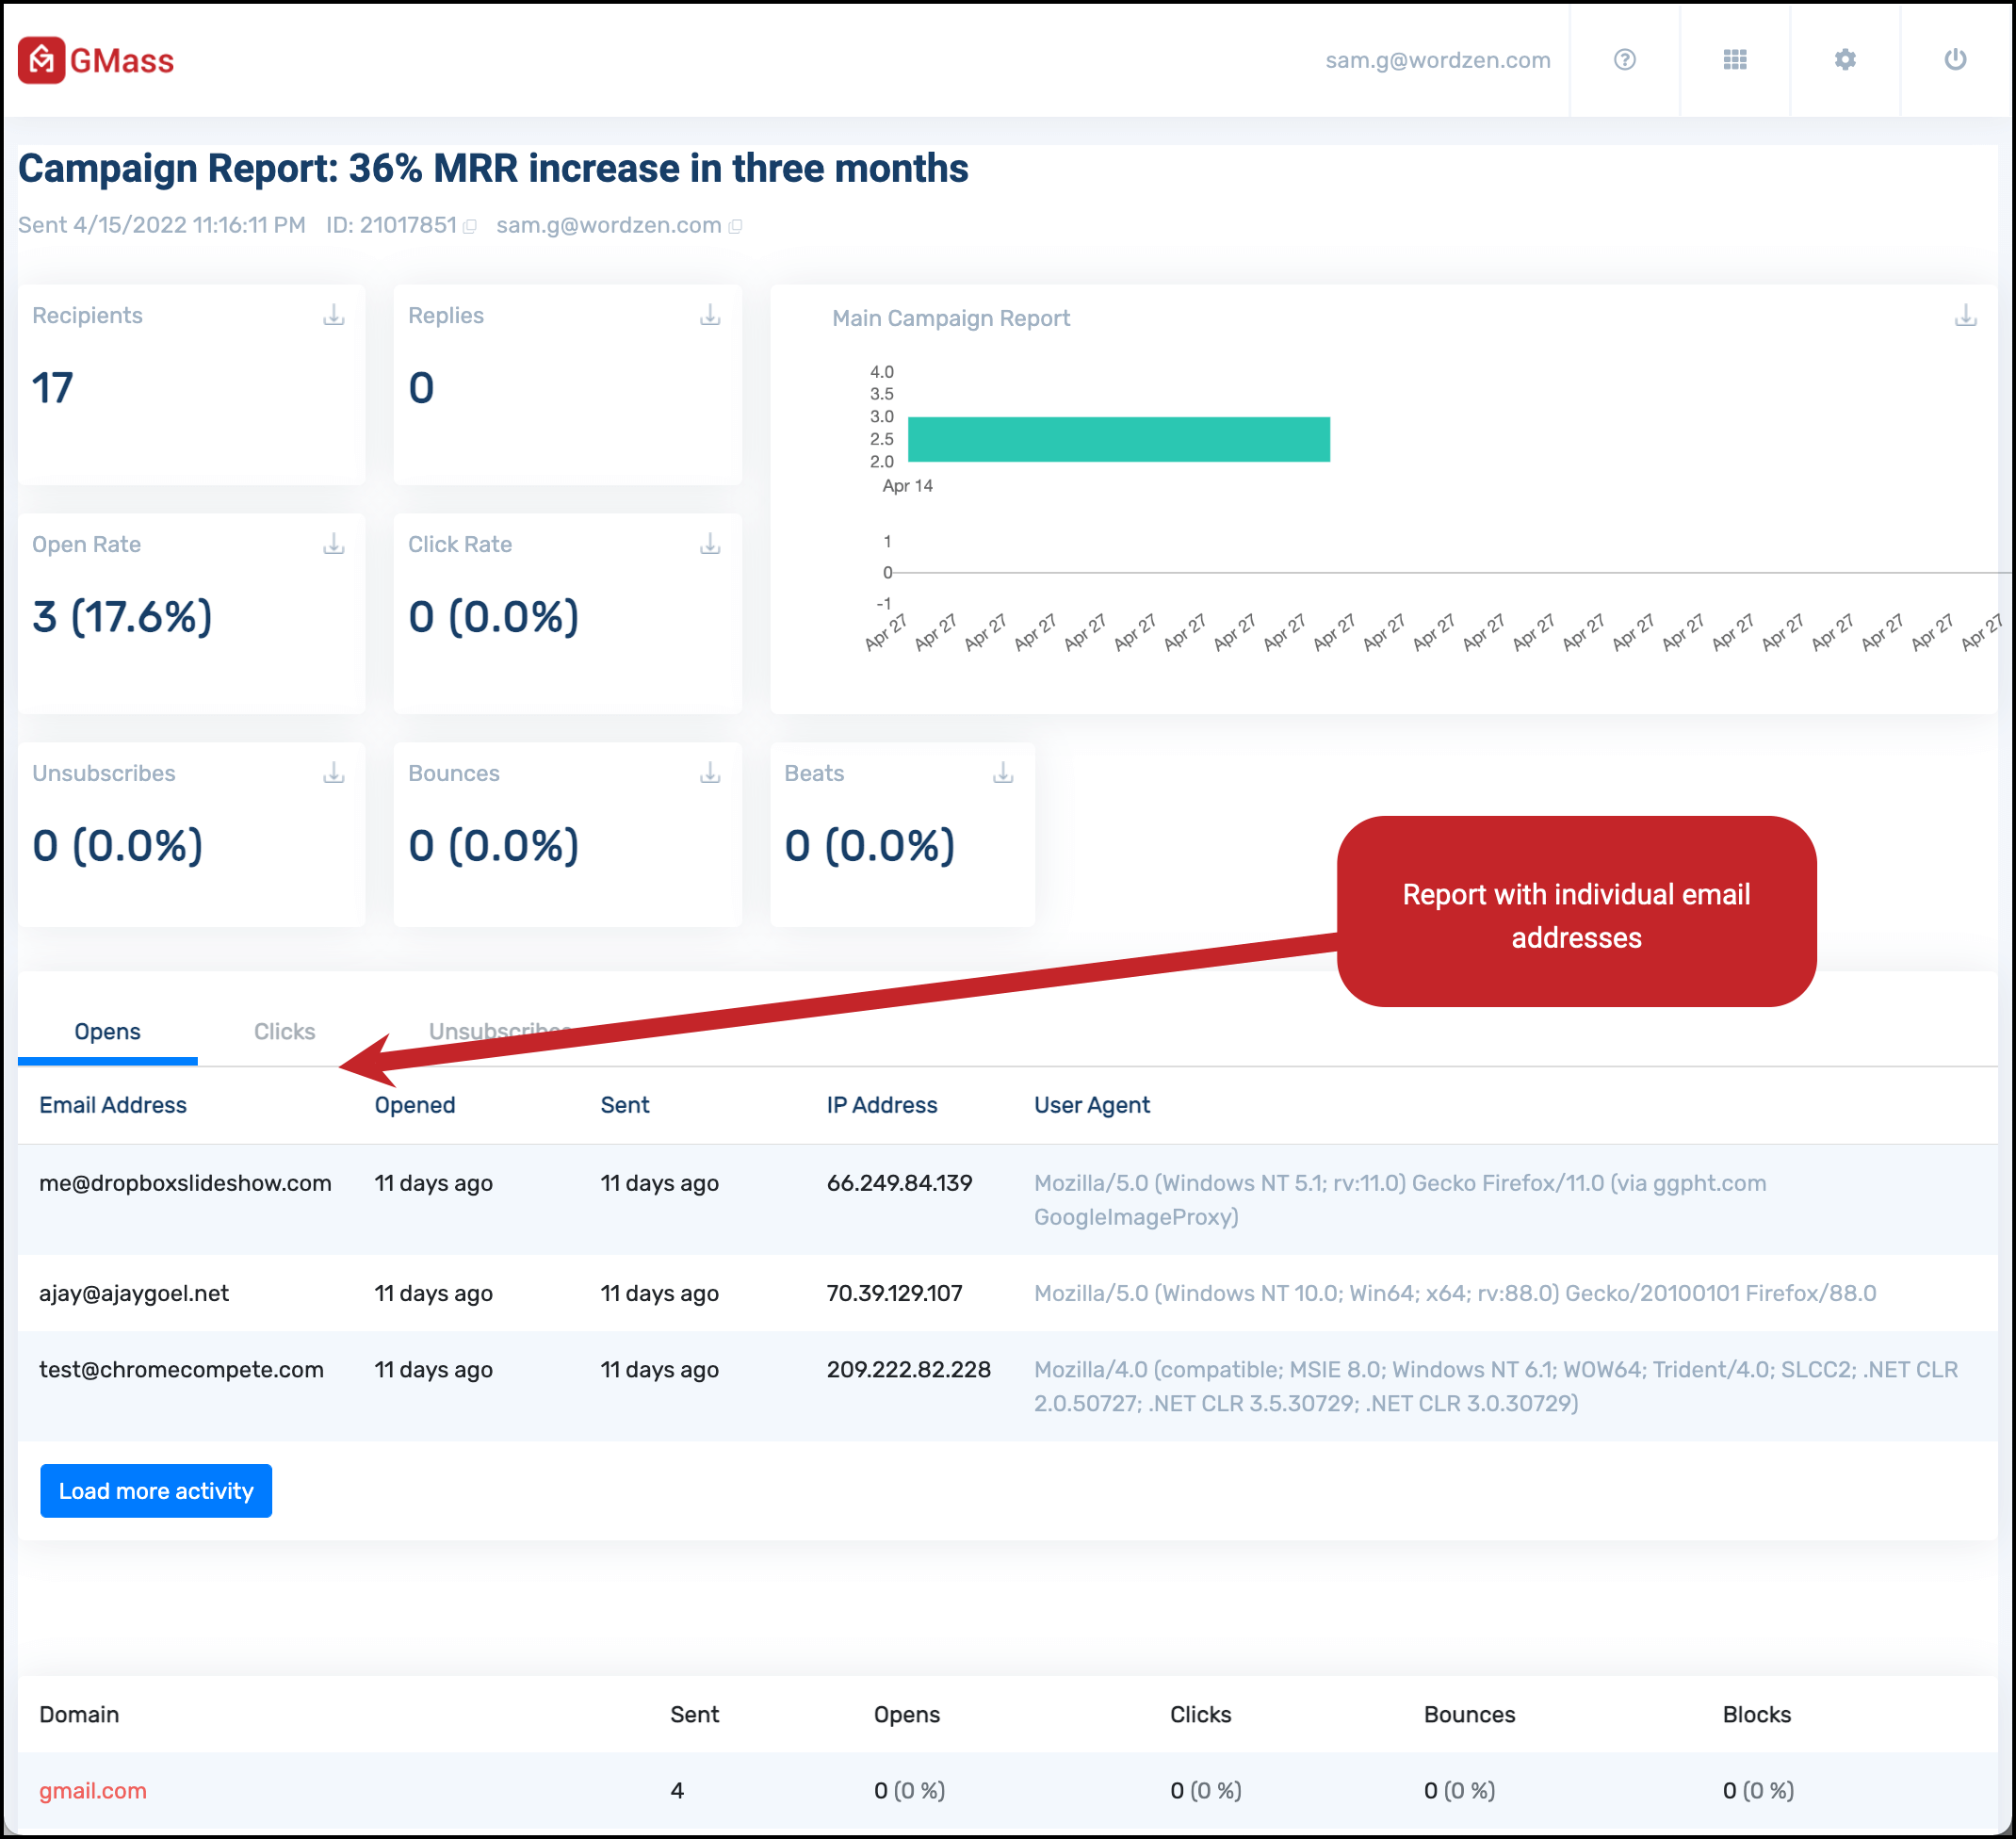
Task: Switch to the Unsubscribes tab
Action: [499, 1032]
